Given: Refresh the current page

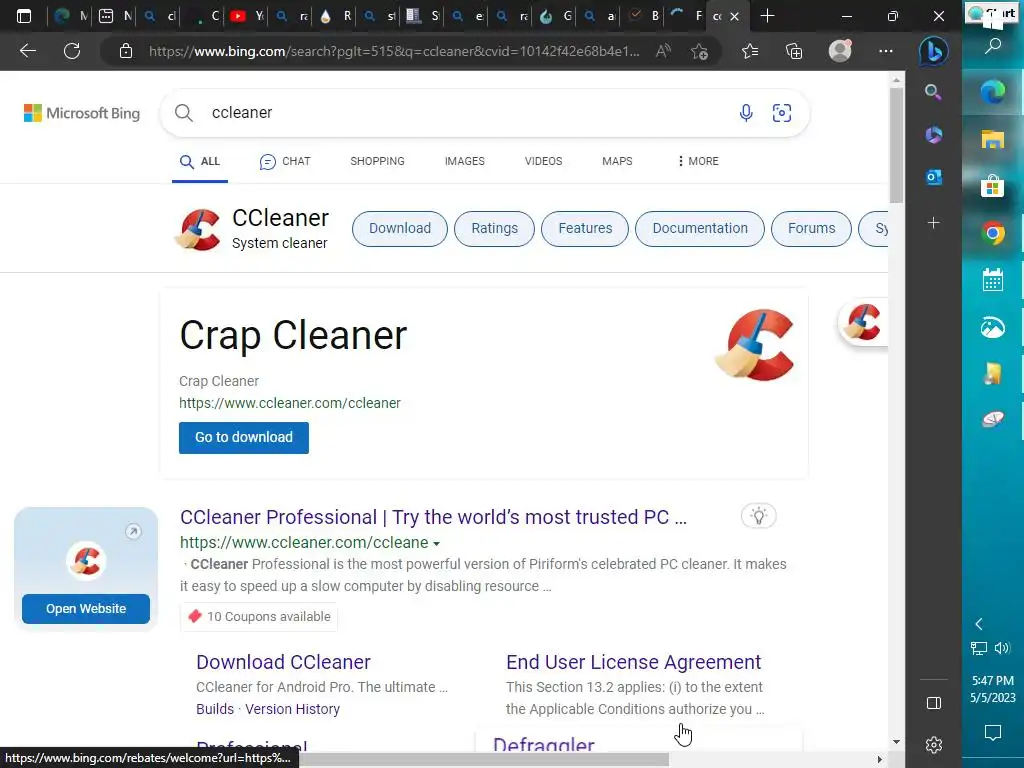Looking at the screenshot, I should click(72, 51).
